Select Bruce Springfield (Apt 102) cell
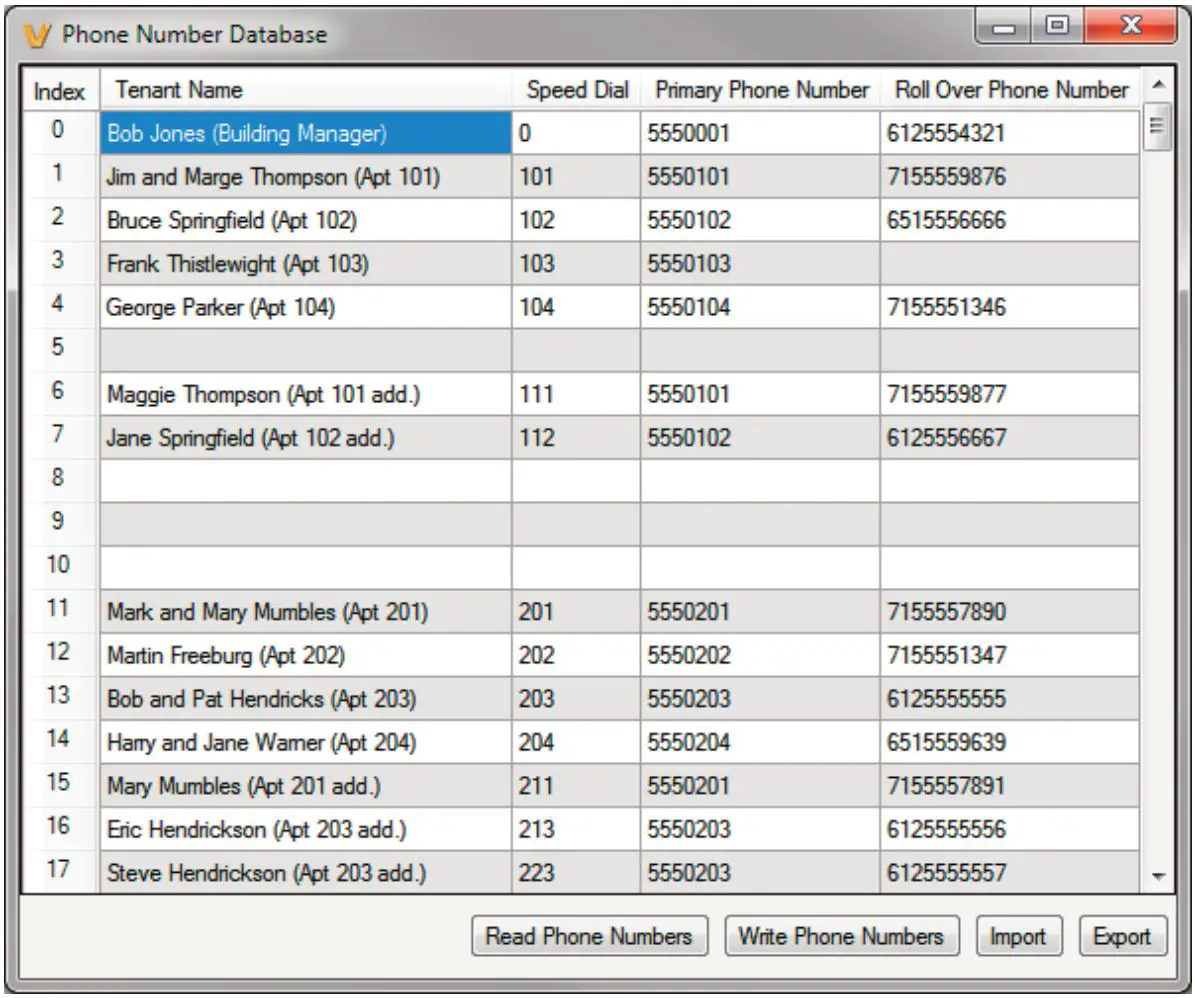Viewport: 1195px width, 998px height. coord(306,220)
